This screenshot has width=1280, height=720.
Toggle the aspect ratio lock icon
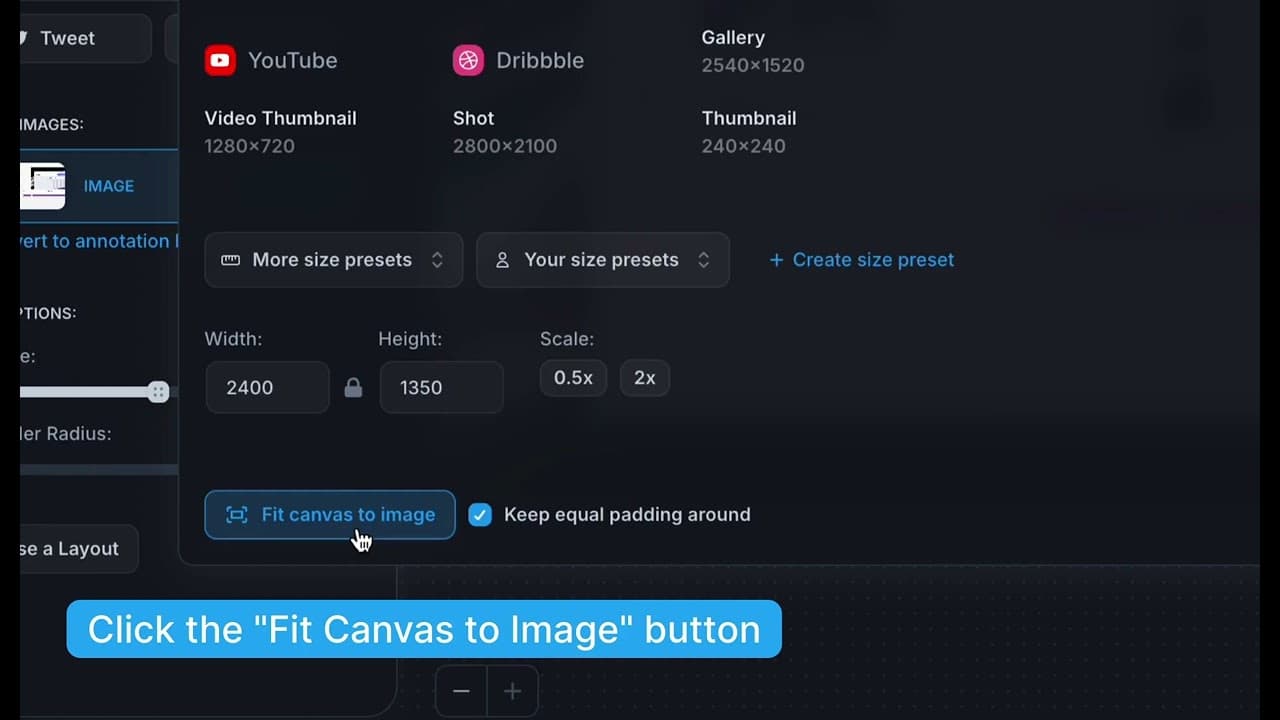pyautogui.click(x=353, y=387)
